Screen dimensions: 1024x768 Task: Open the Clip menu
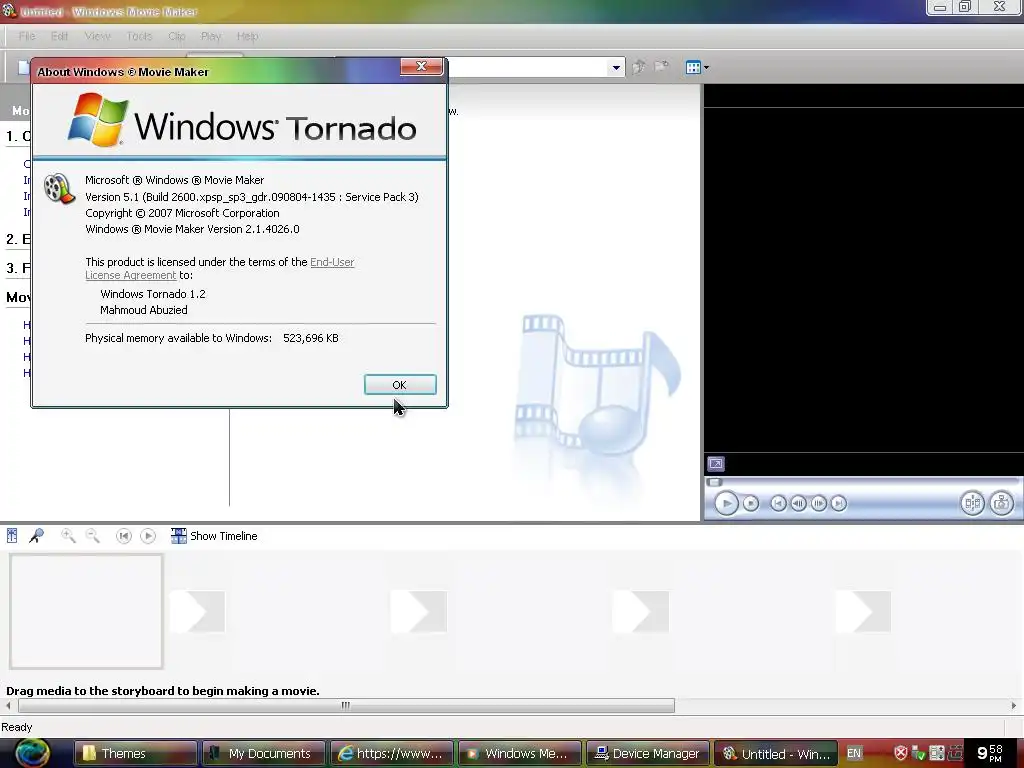(176, 36)
